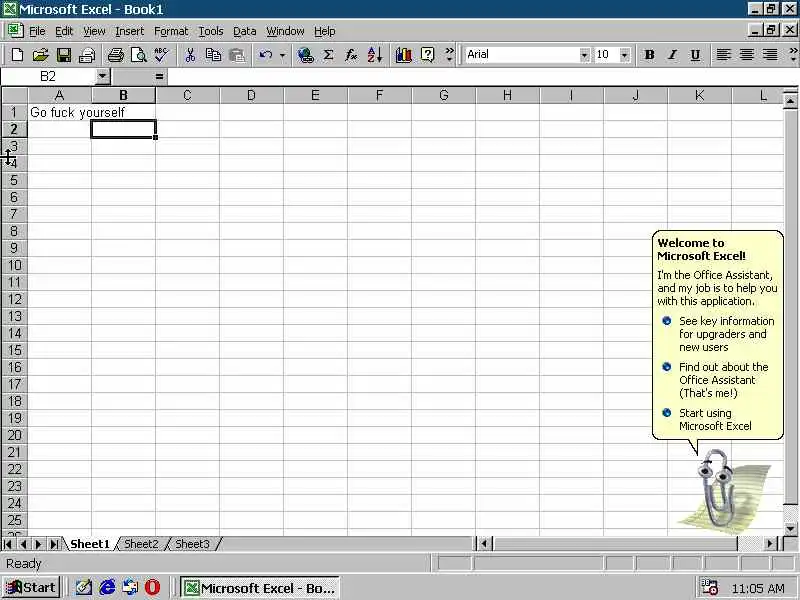Open Office Assistant help question icon
Viewport: 800px width, 600px height.
[x=427, y=55]
